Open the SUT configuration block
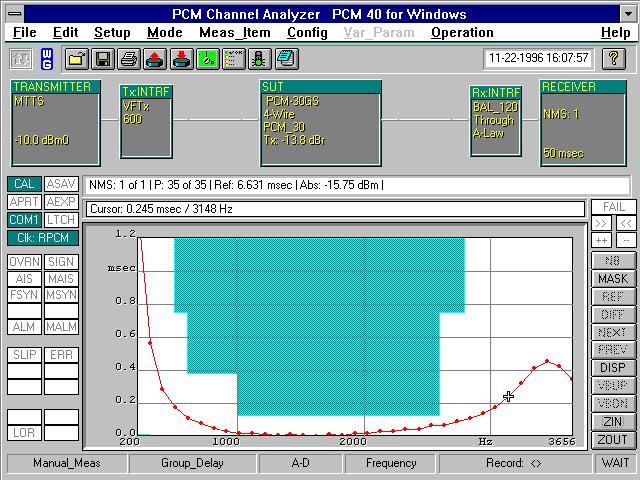 320,123
